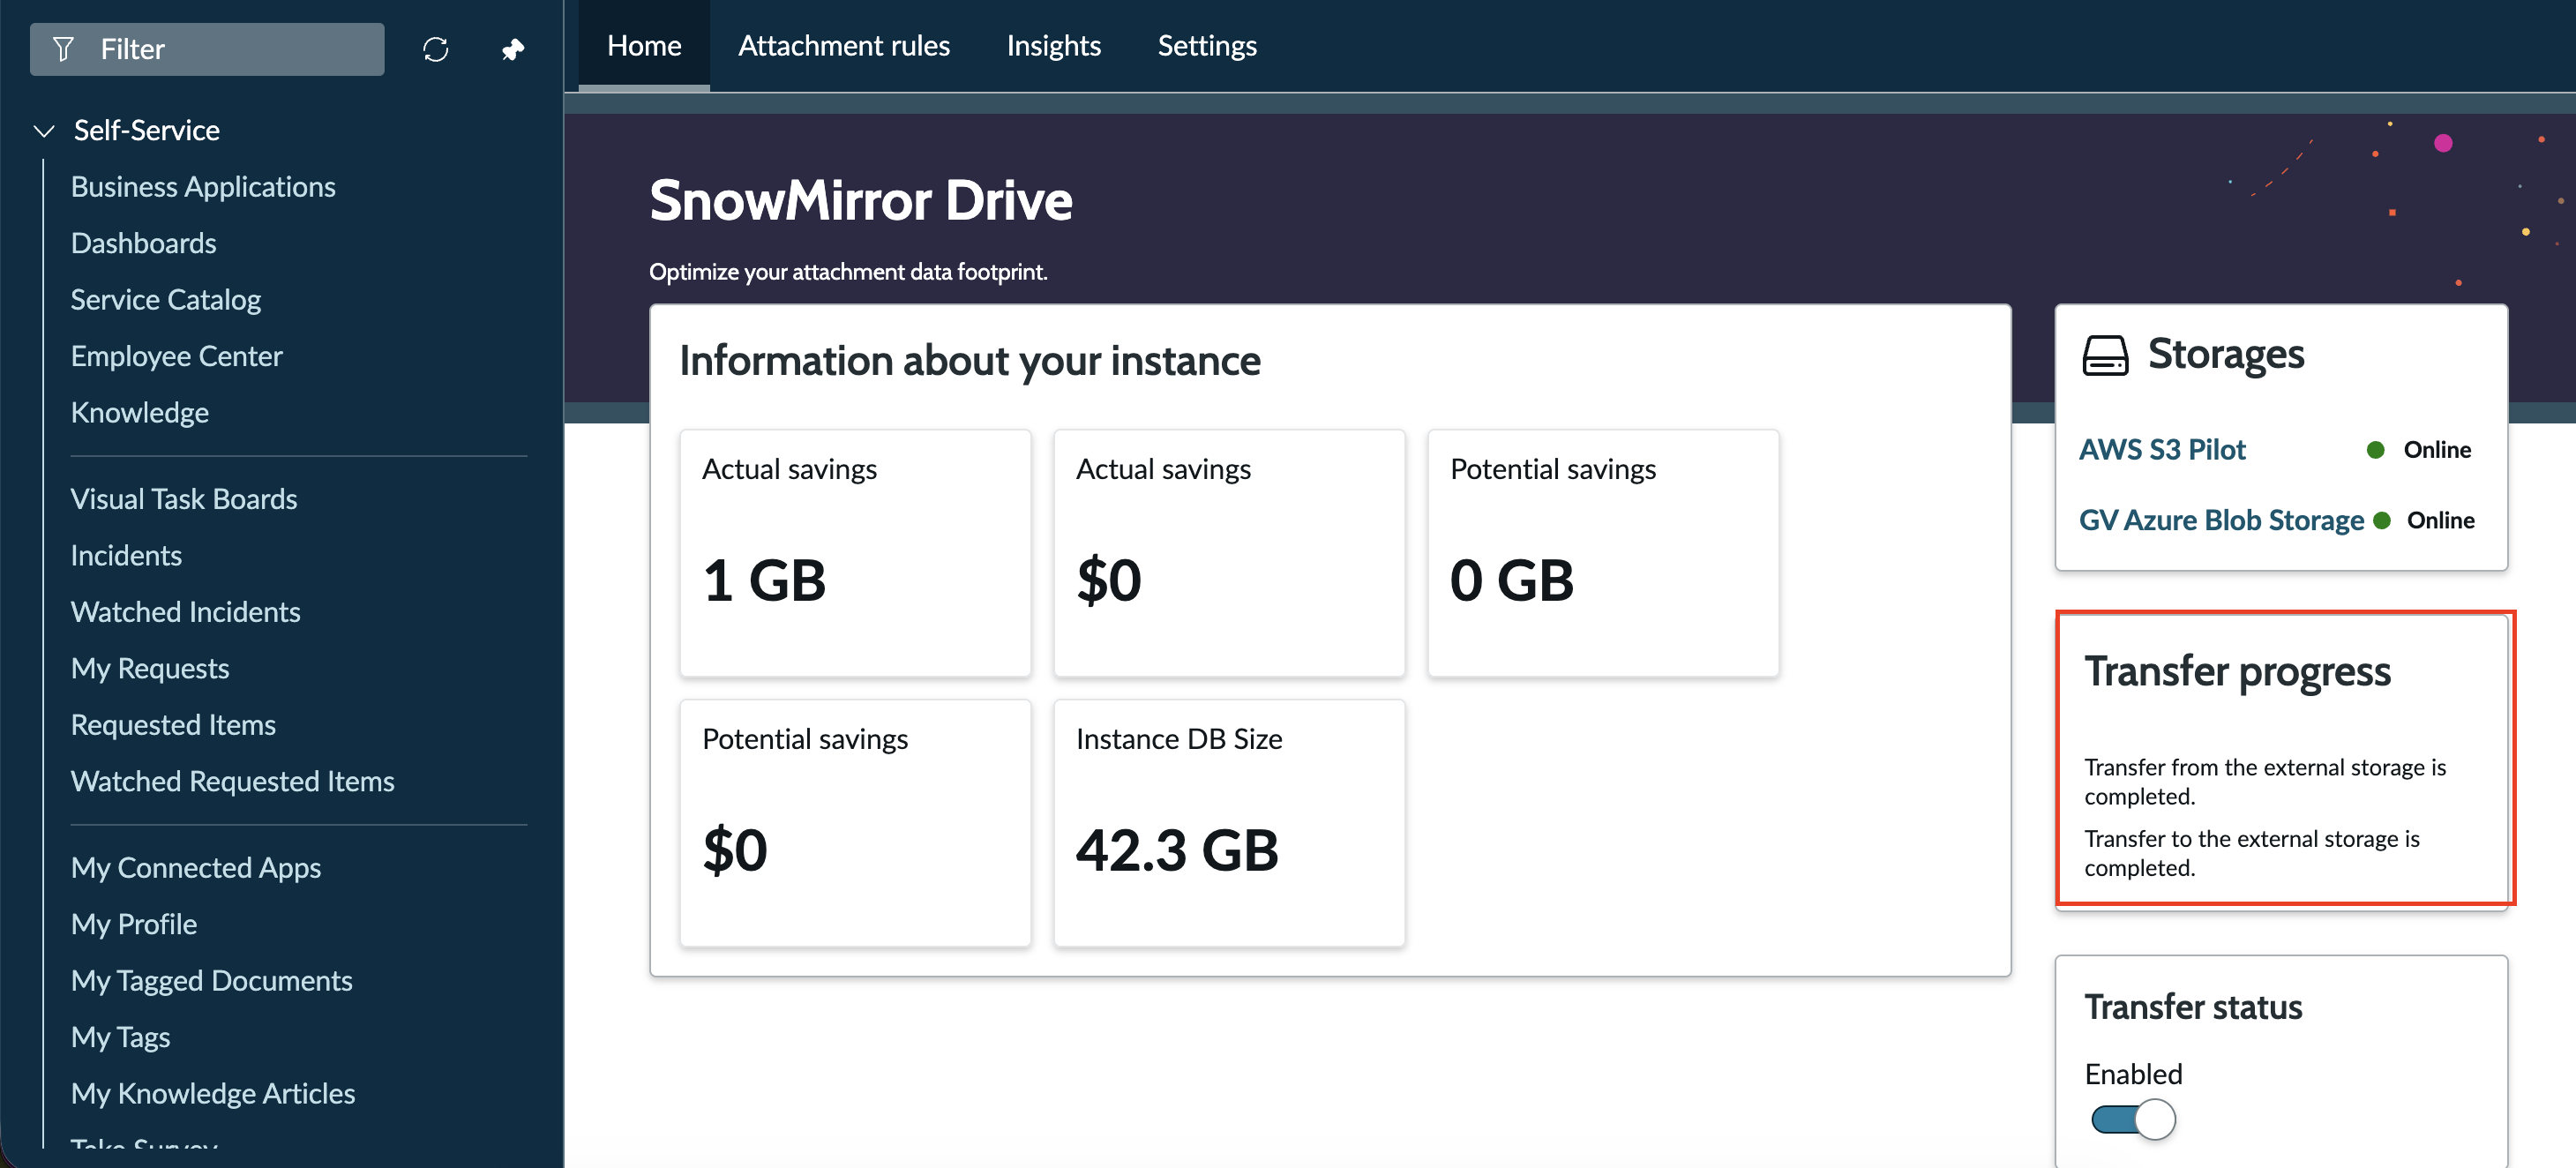Click the Actual savings $0 card

pyautogui.click(x=1229, y=553)
